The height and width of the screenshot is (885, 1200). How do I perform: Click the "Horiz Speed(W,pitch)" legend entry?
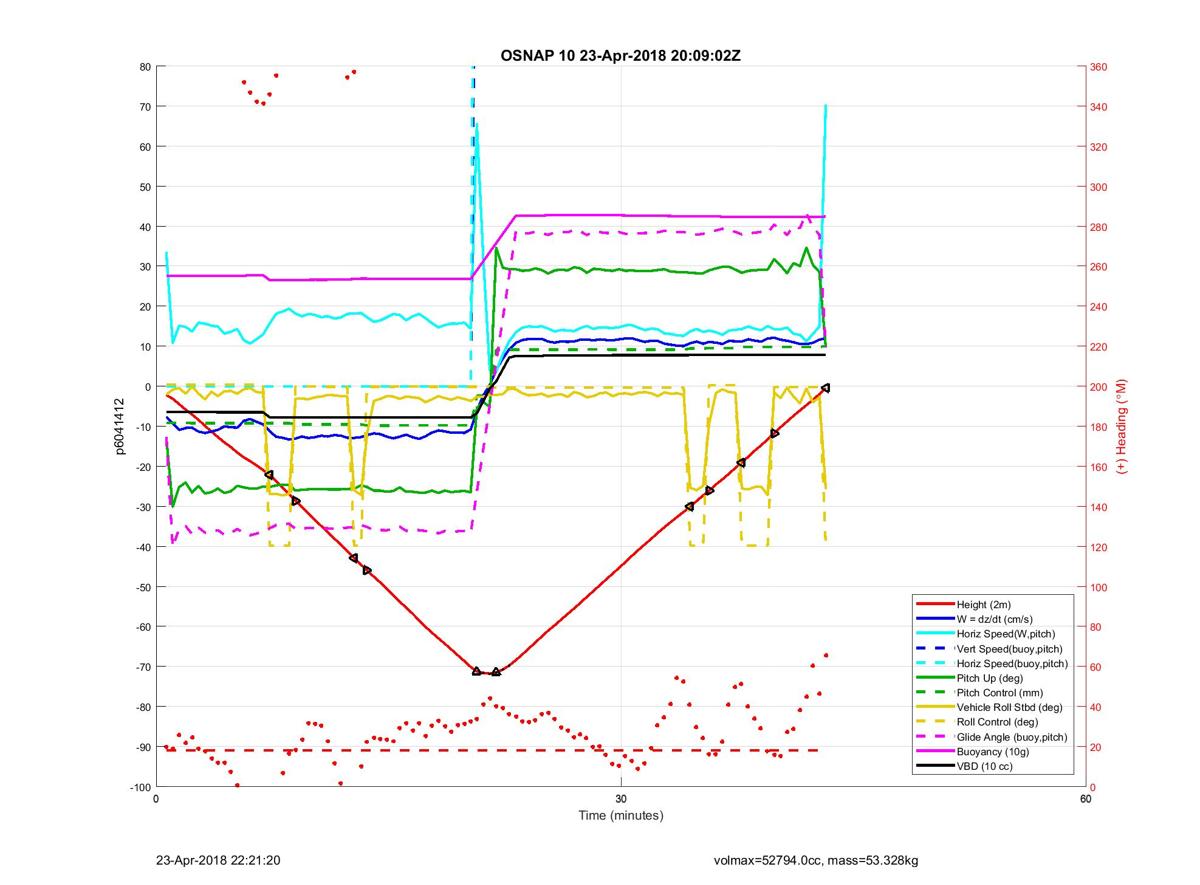[1005, 634]
